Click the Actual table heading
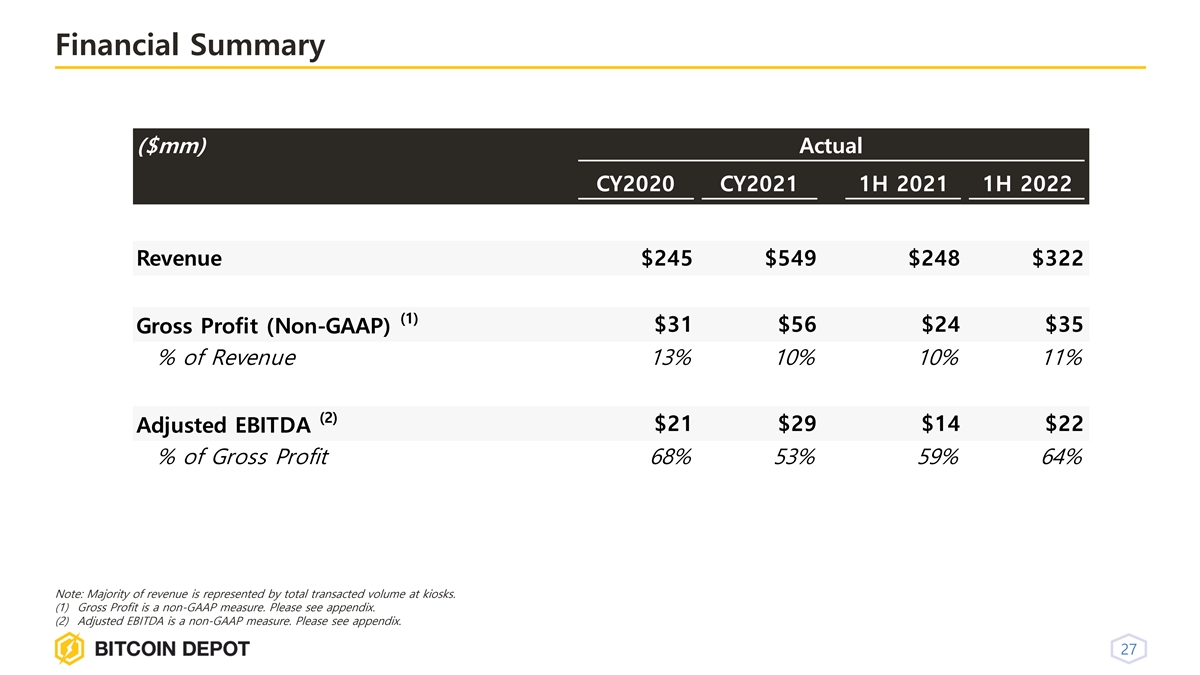This screenshot has width=1200, height=675. (x=830, y=146)
